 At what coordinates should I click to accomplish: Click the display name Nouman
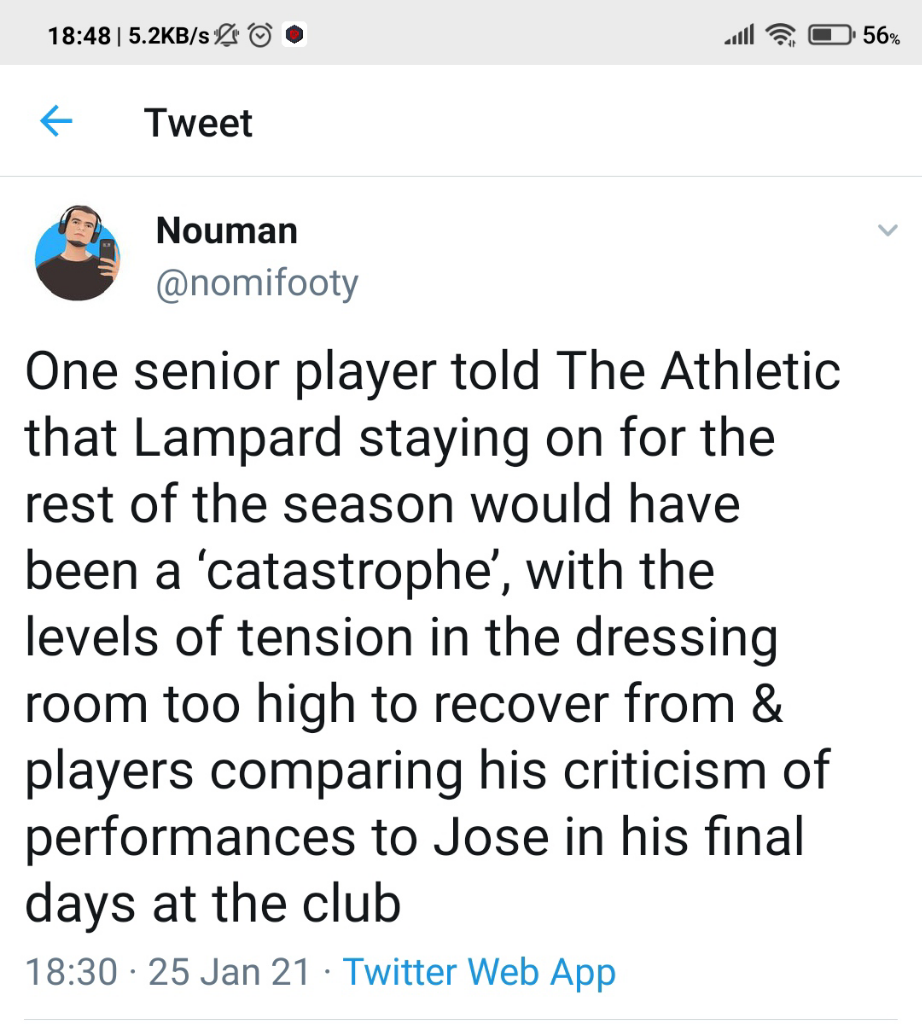pyautogui.click(x=227, y=231)
